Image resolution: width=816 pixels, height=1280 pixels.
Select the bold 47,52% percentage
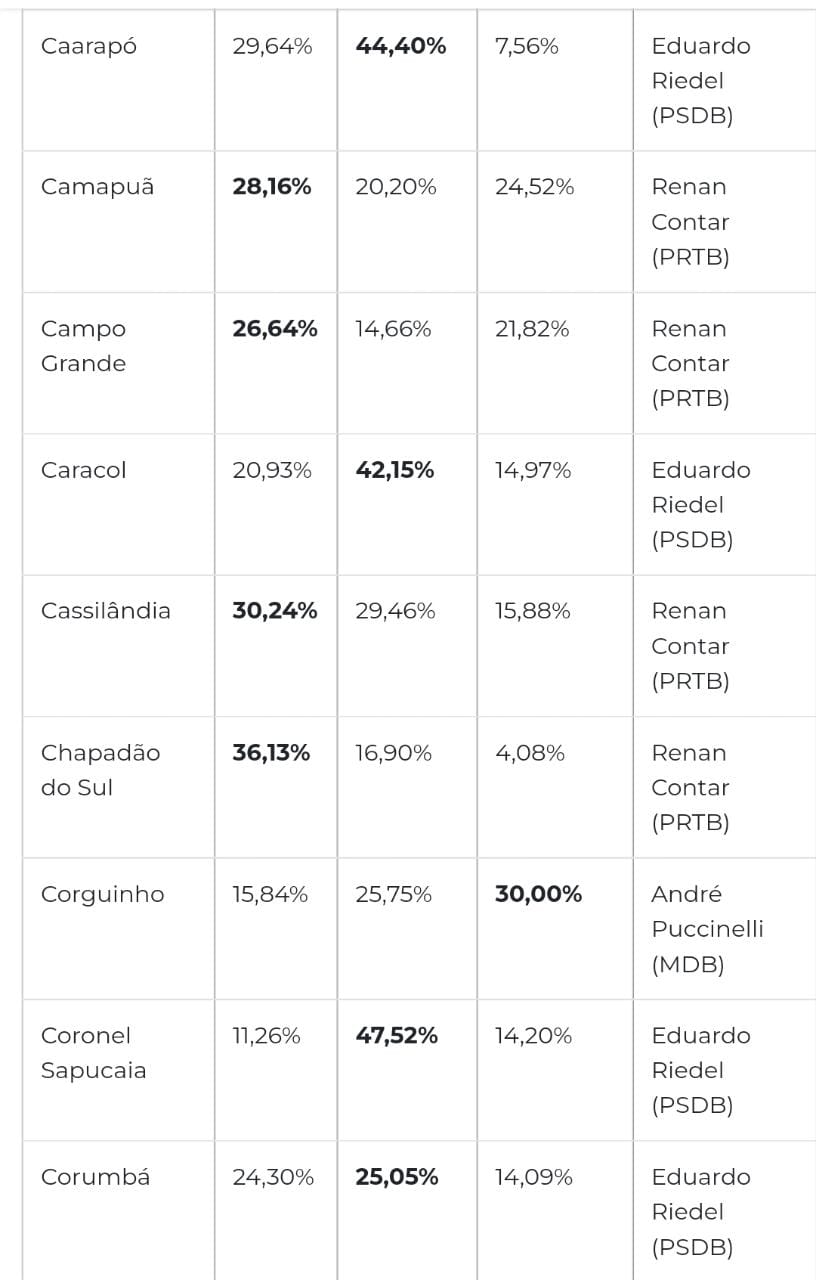pyautogui.click(x=397, y=1036)
